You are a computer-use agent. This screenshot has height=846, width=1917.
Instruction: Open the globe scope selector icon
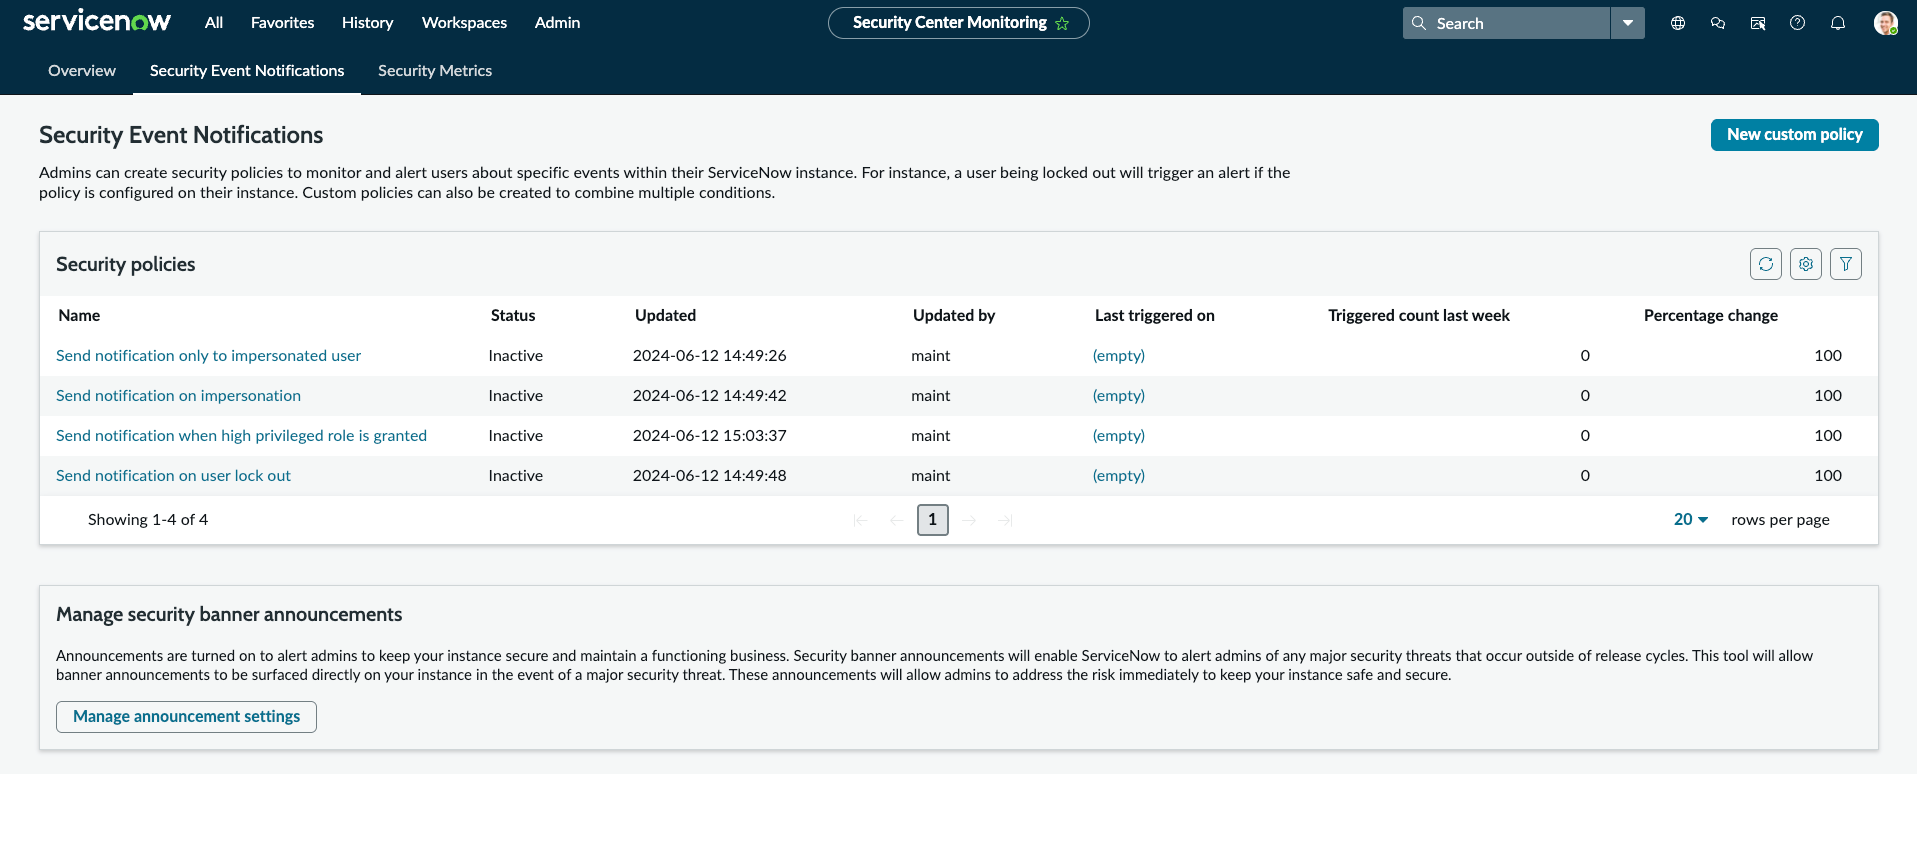pyautogui.click(x=1678, y=23)
